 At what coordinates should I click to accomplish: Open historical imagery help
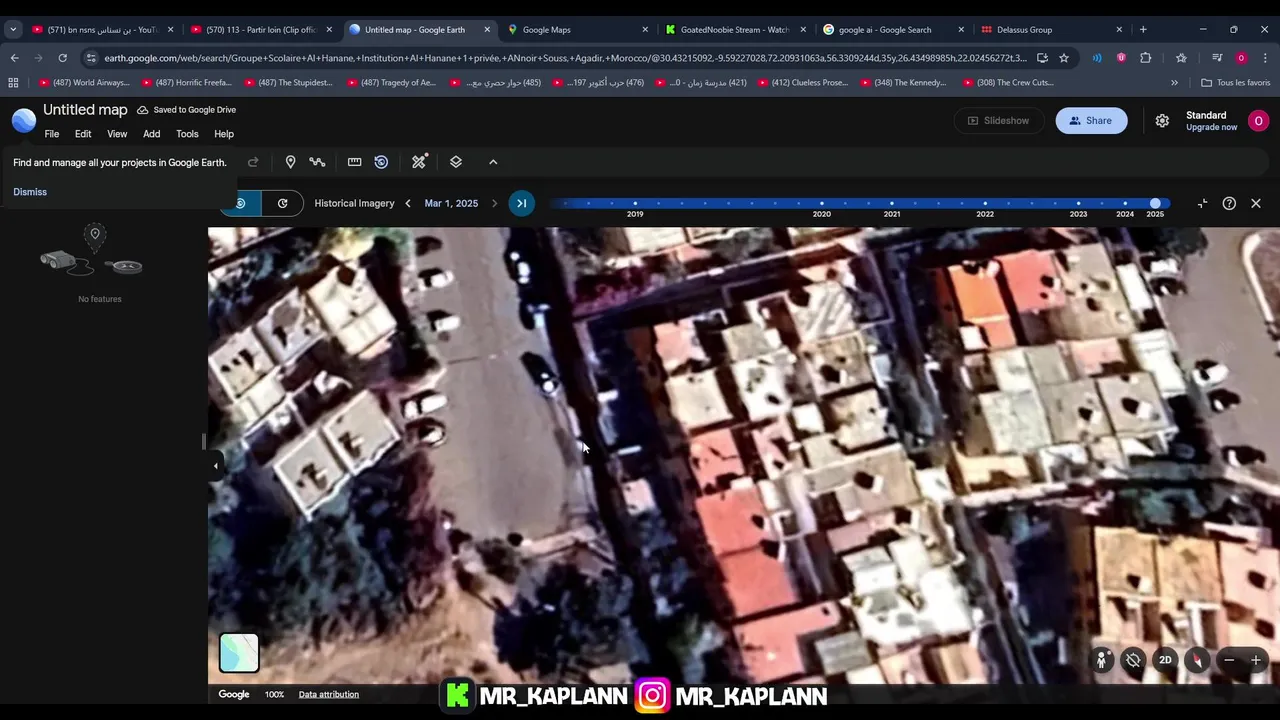(x=1229, y=203)
